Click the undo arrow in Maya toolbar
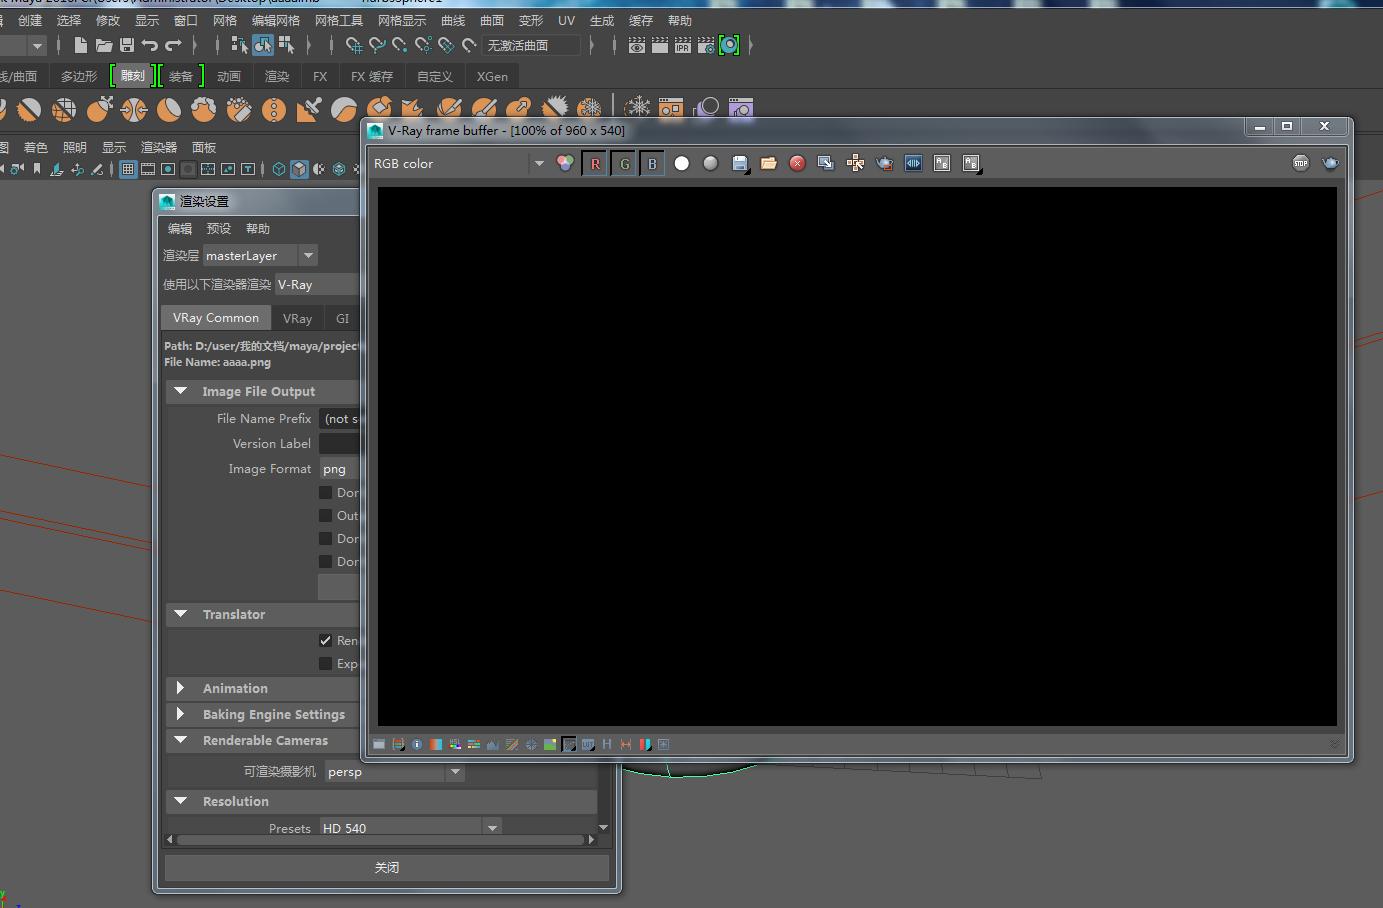Viewport: 1383px width, 908px height. click(x=150, y=45)
